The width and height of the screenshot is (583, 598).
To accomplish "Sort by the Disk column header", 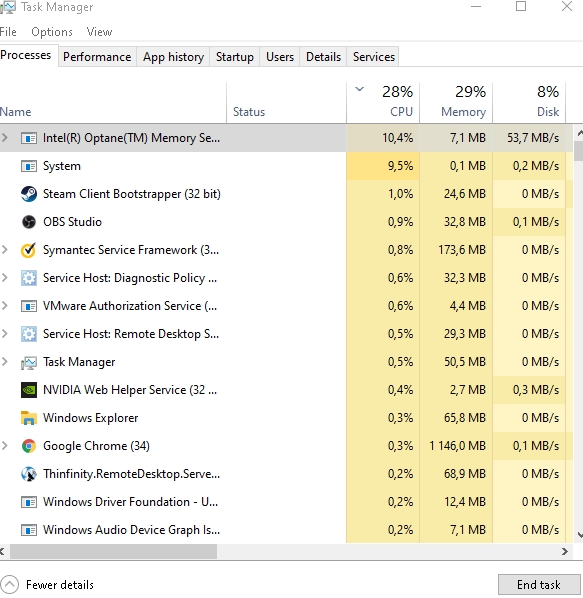I will 529,102.
